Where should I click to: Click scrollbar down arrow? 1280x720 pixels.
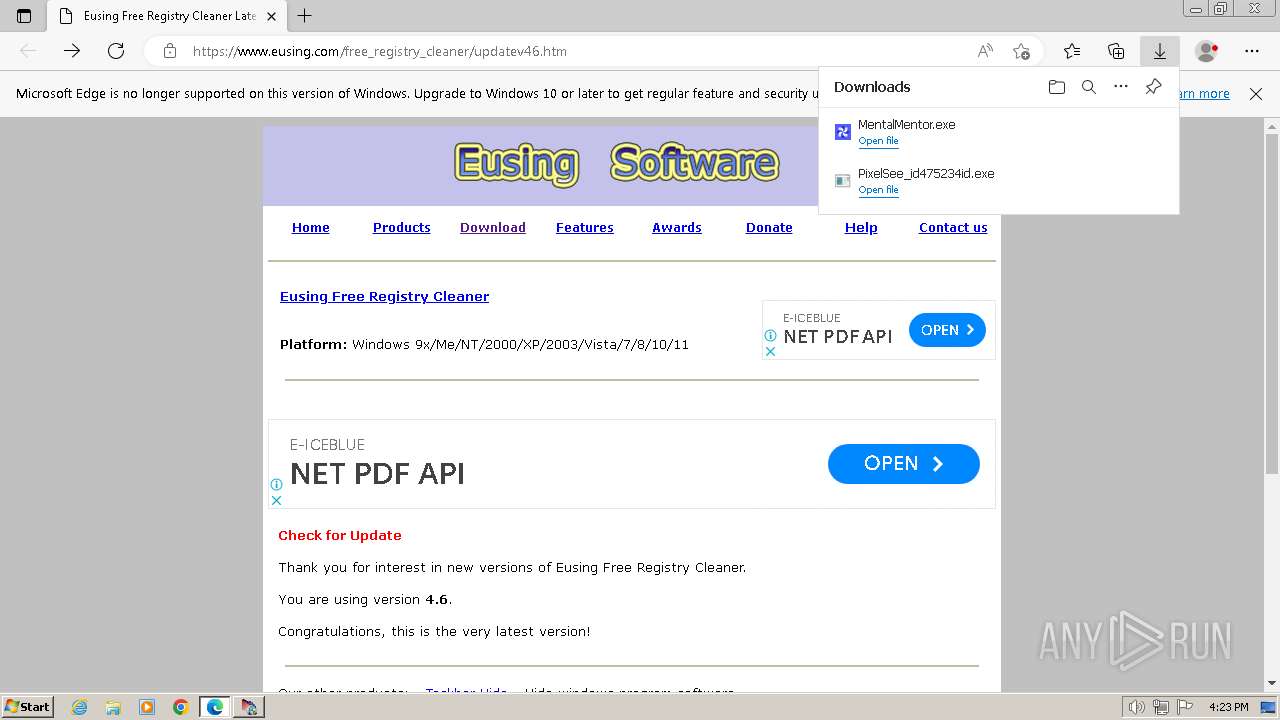tap(1272, 684)
